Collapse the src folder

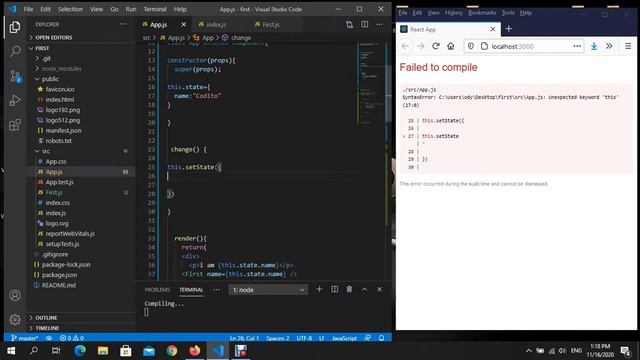tap(46, 151)
